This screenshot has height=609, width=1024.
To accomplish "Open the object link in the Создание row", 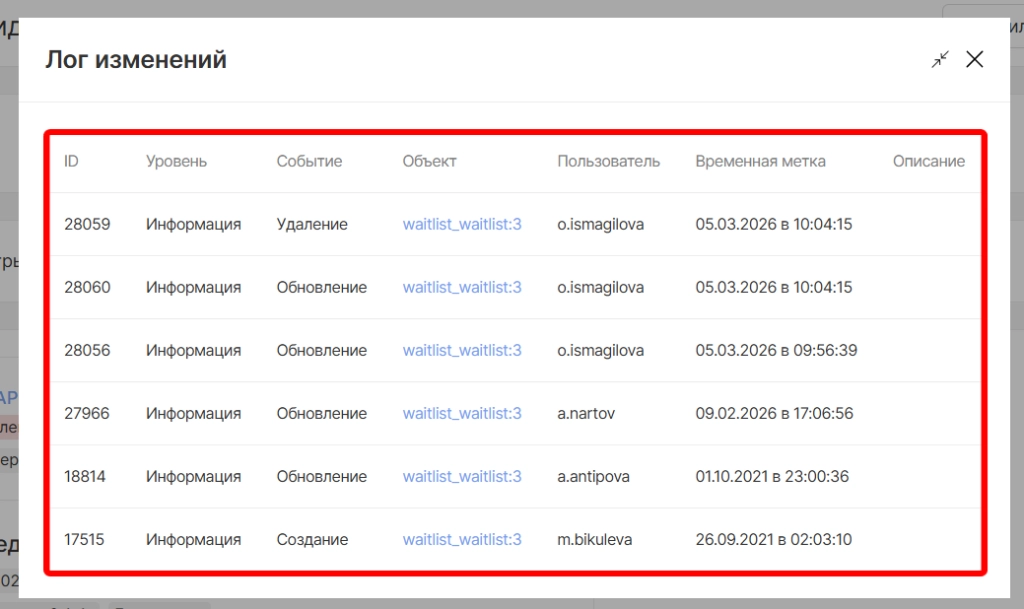I will (462, 539).
